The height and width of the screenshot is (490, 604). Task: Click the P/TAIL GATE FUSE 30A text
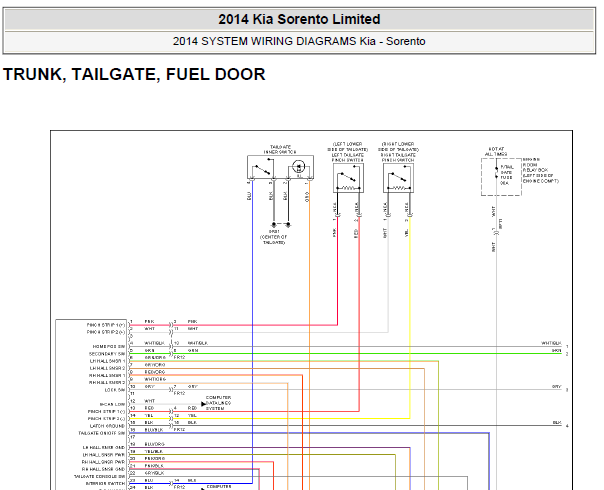tap(507, 175)
